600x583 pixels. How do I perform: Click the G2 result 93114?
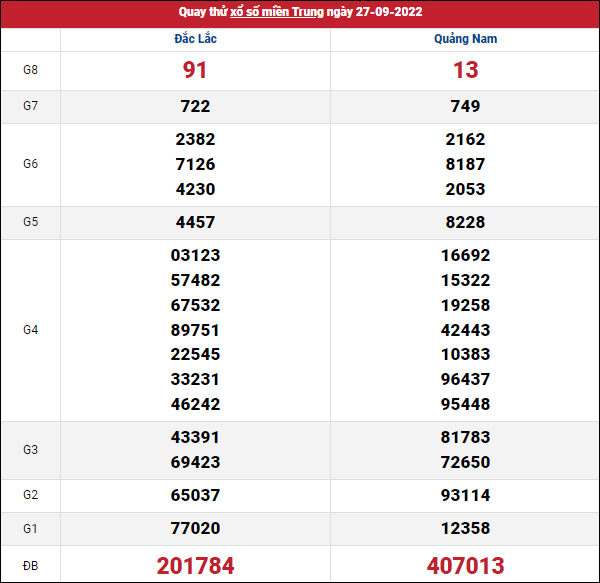point(465,495)
